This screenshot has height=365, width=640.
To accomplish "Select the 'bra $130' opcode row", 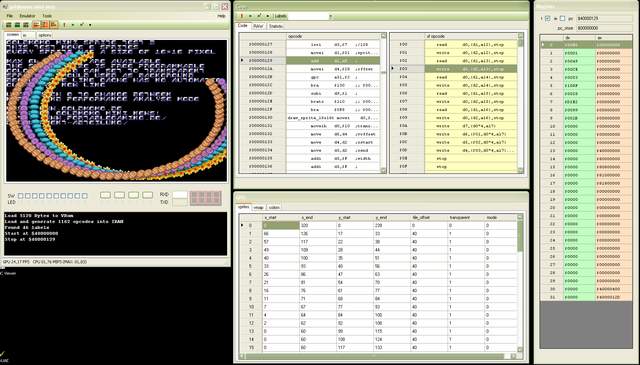I will [x=310, y=85].
